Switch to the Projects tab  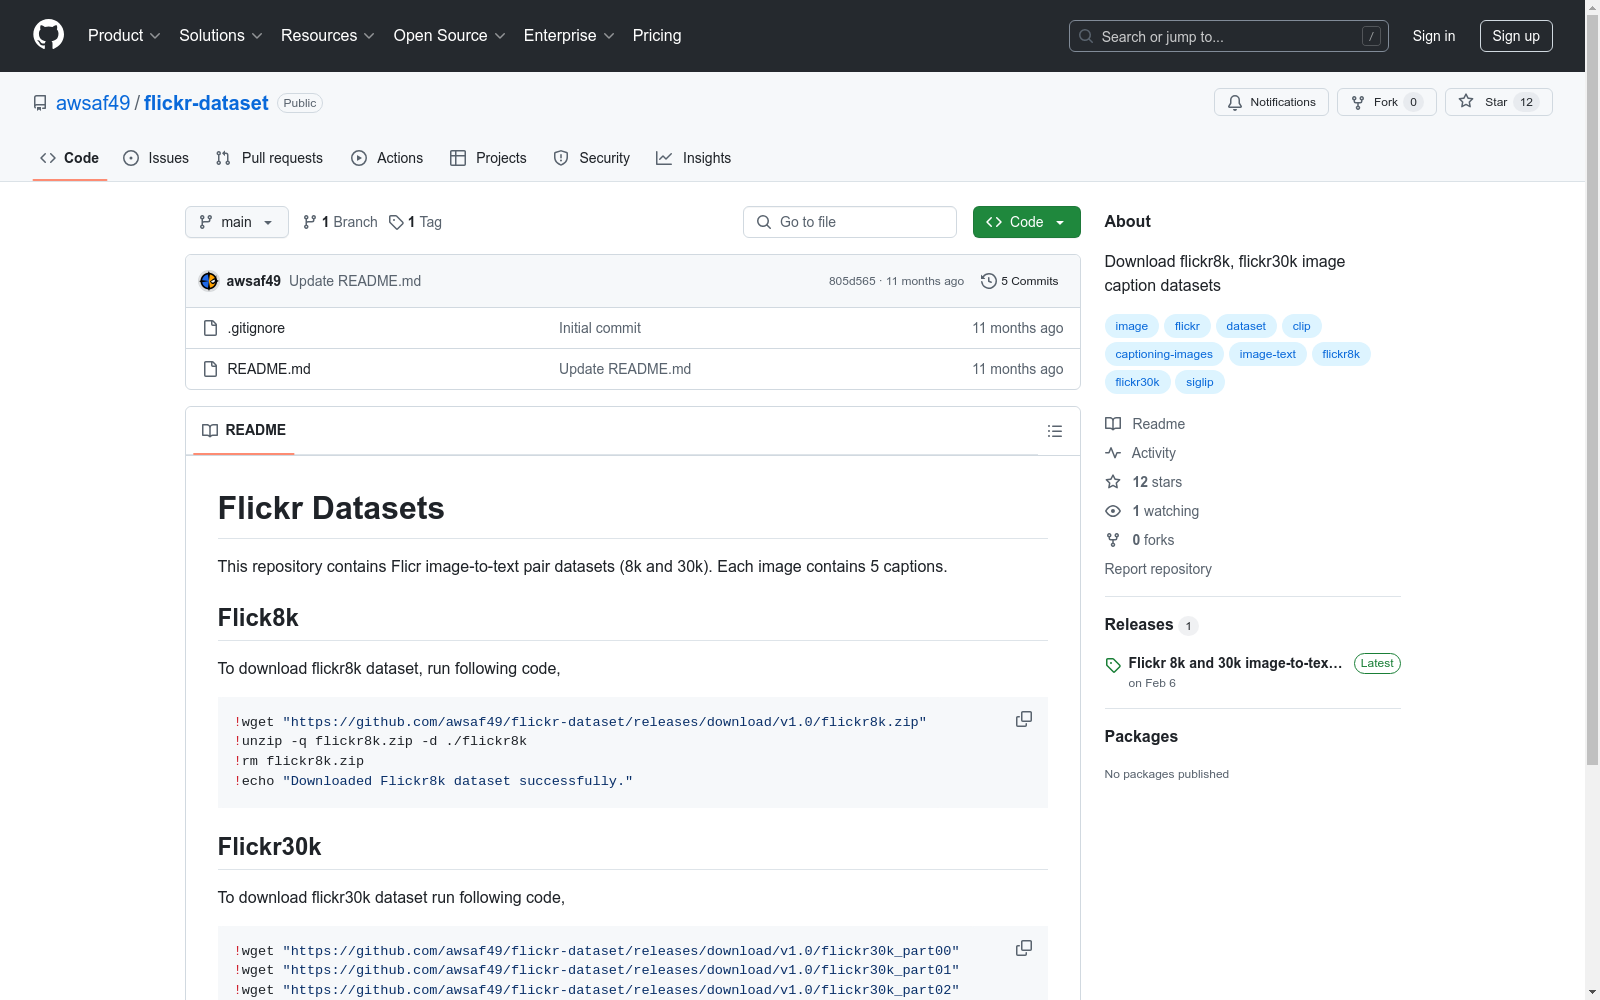tap(488, 158)
